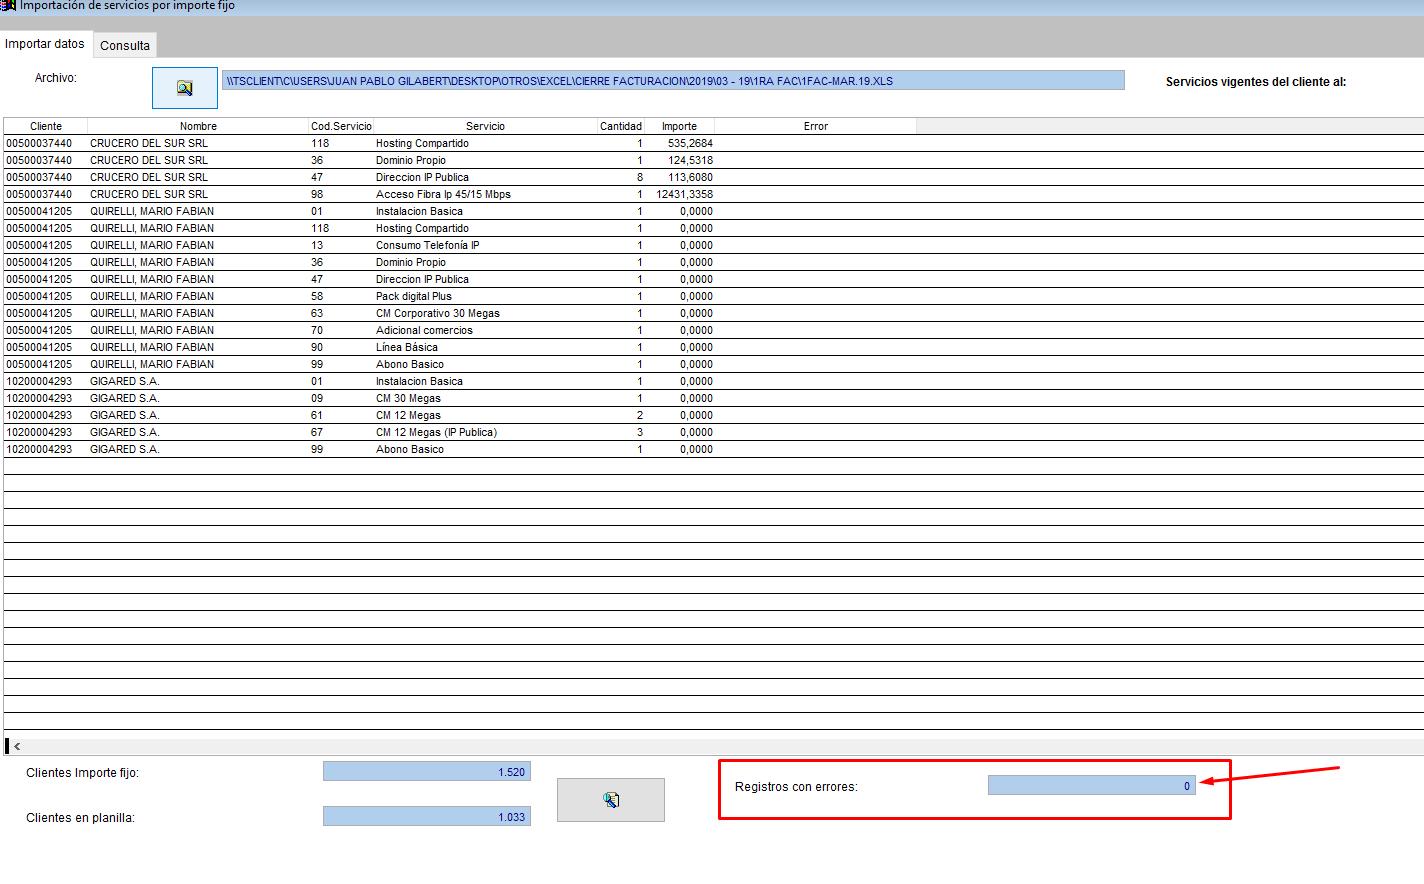Click the Importe column header
1424x884 pixels.
coord(679,126)
